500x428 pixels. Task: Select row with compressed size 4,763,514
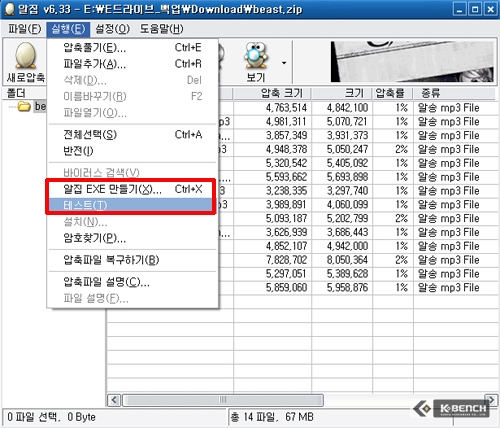[x=359, y=108]
